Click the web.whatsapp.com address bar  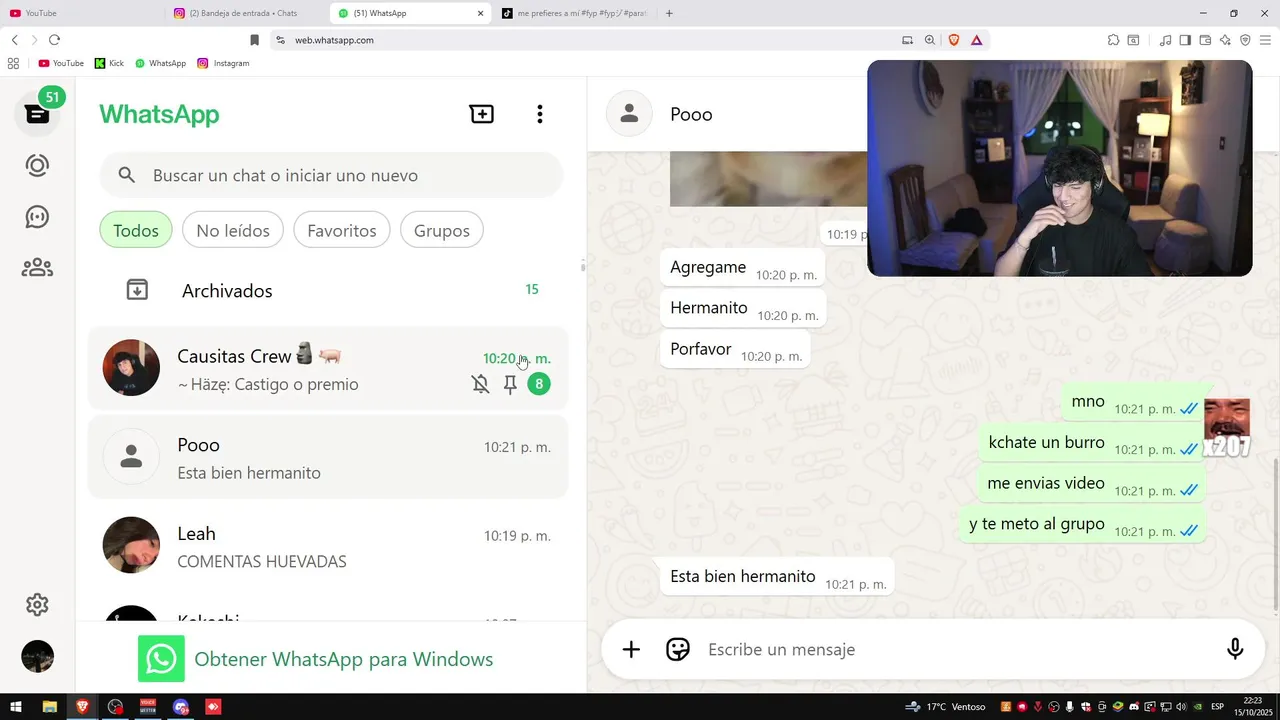click(x=590, y=40)
